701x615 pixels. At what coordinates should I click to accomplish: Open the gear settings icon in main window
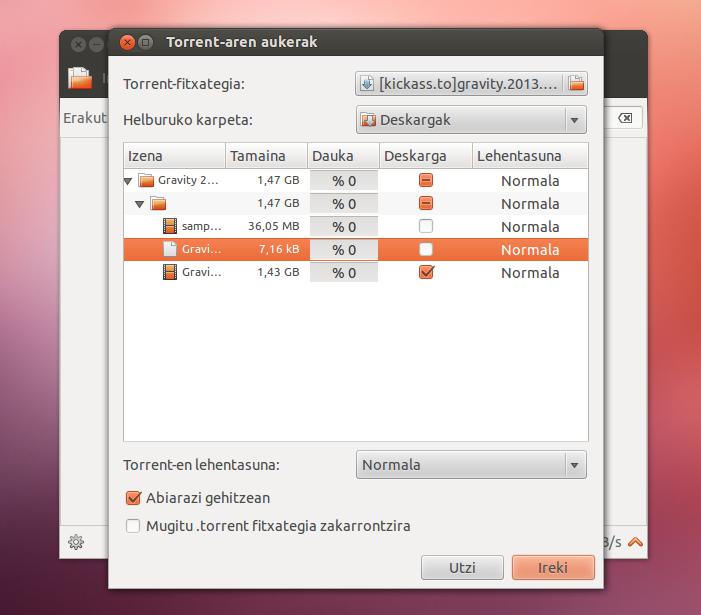coord(76,542)
